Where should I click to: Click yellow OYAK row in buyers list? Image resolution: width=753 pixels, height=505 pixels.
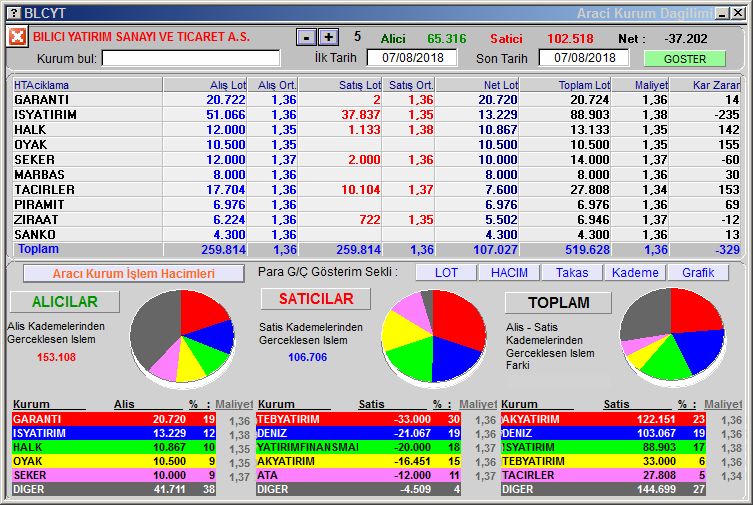(114, 461)
